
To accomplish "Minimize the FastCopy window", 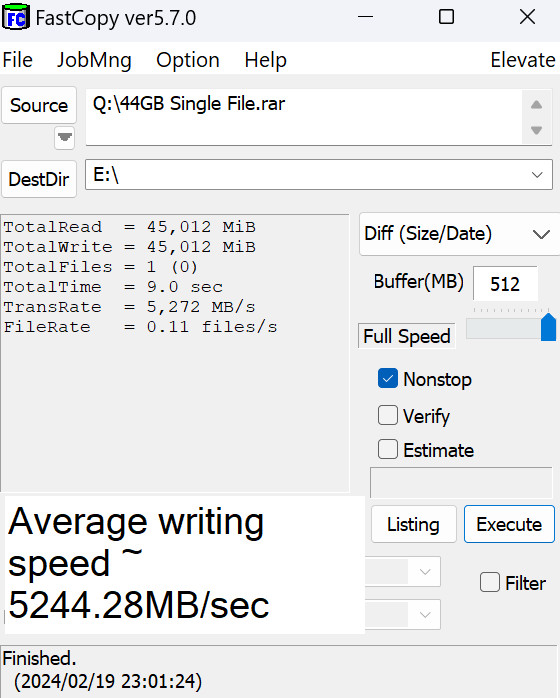I will coord(365,17).
